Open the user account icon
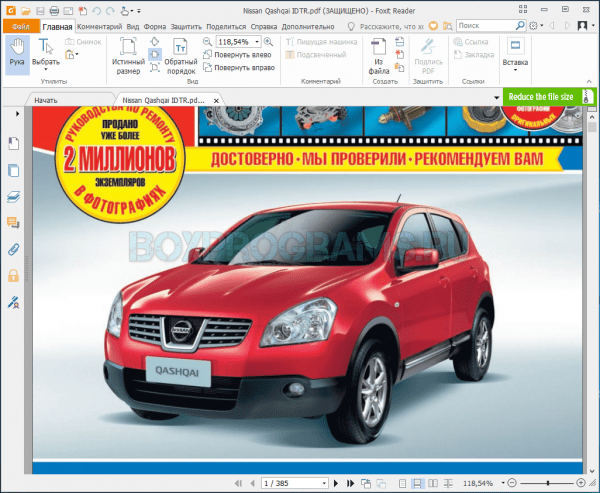 [582, 26]
